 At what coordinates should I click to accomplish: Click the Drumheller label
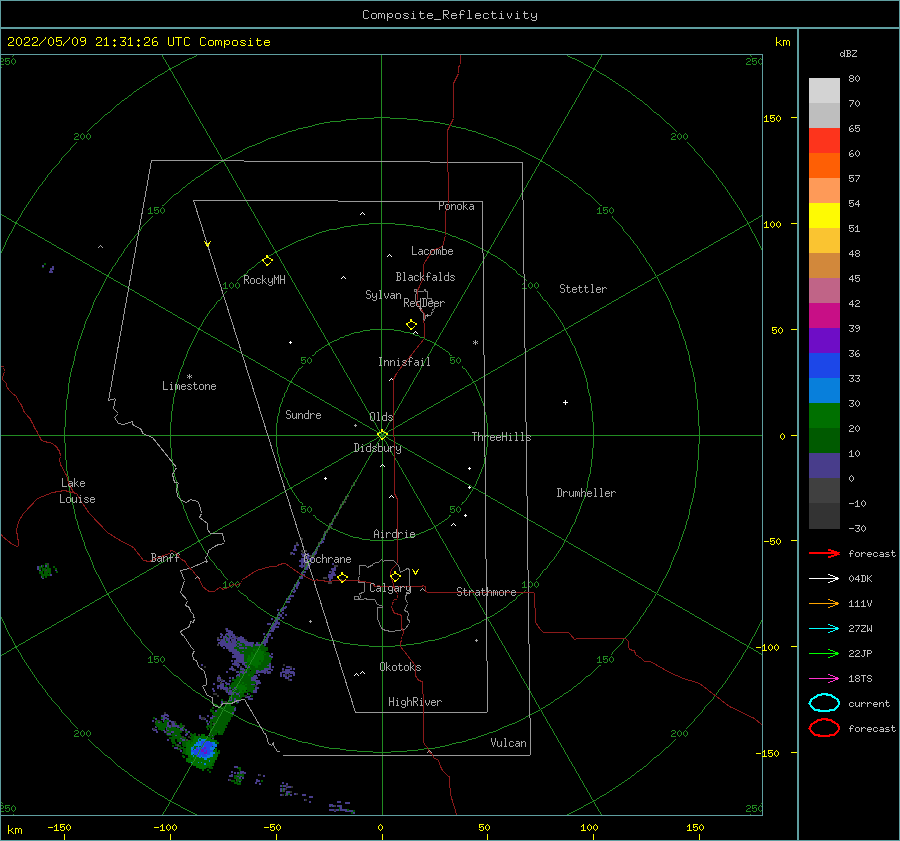586,493
